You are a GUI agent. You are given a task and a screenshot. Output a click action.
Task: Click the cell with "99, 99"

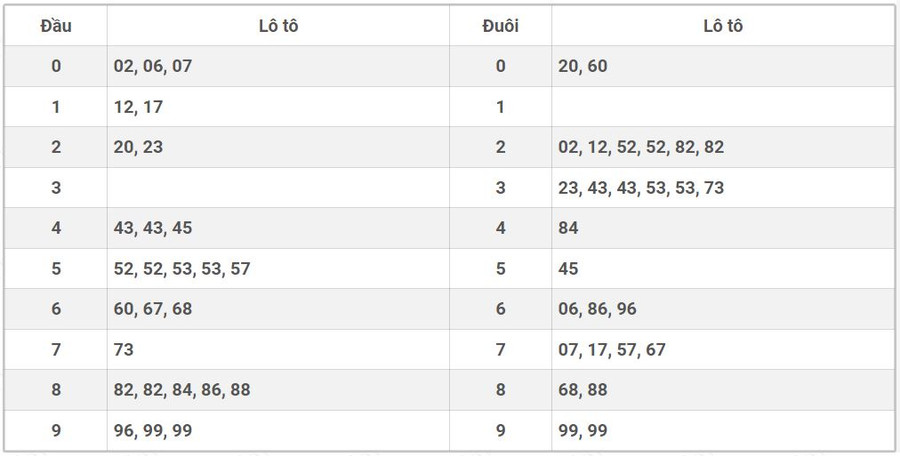point(583,431)
